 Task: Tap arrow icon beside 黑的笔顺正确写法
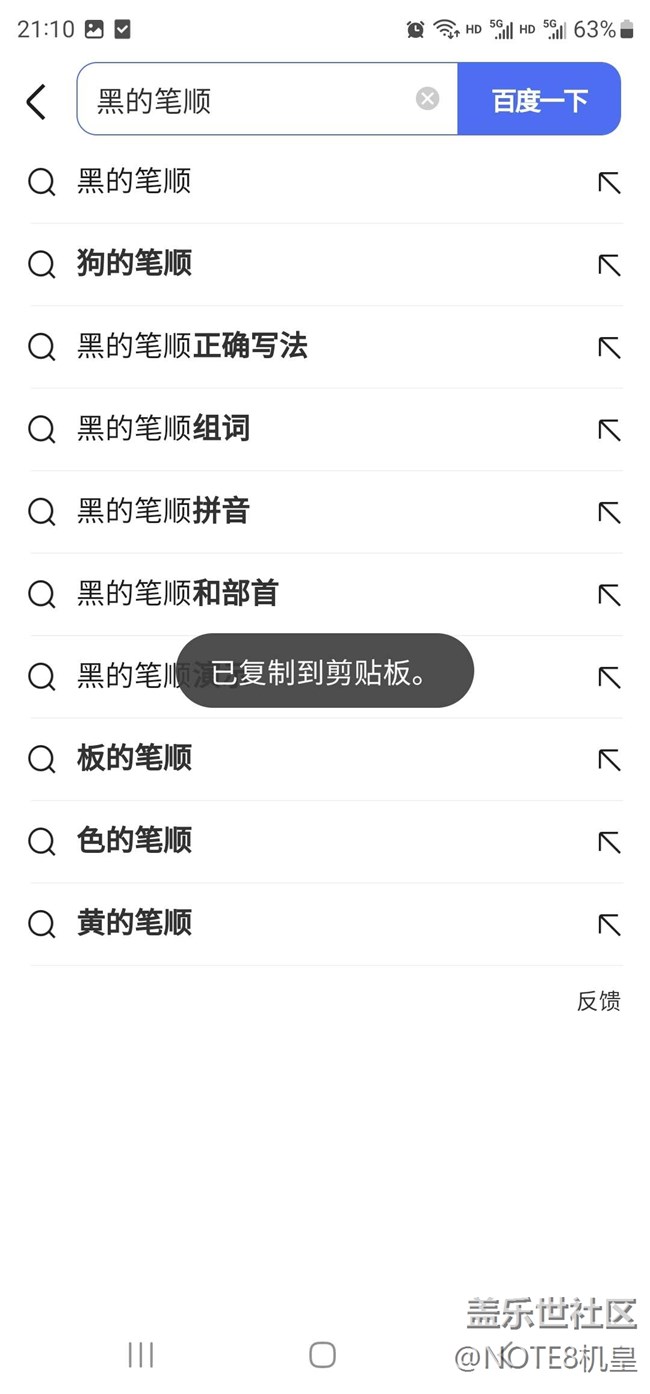point(609,348)
